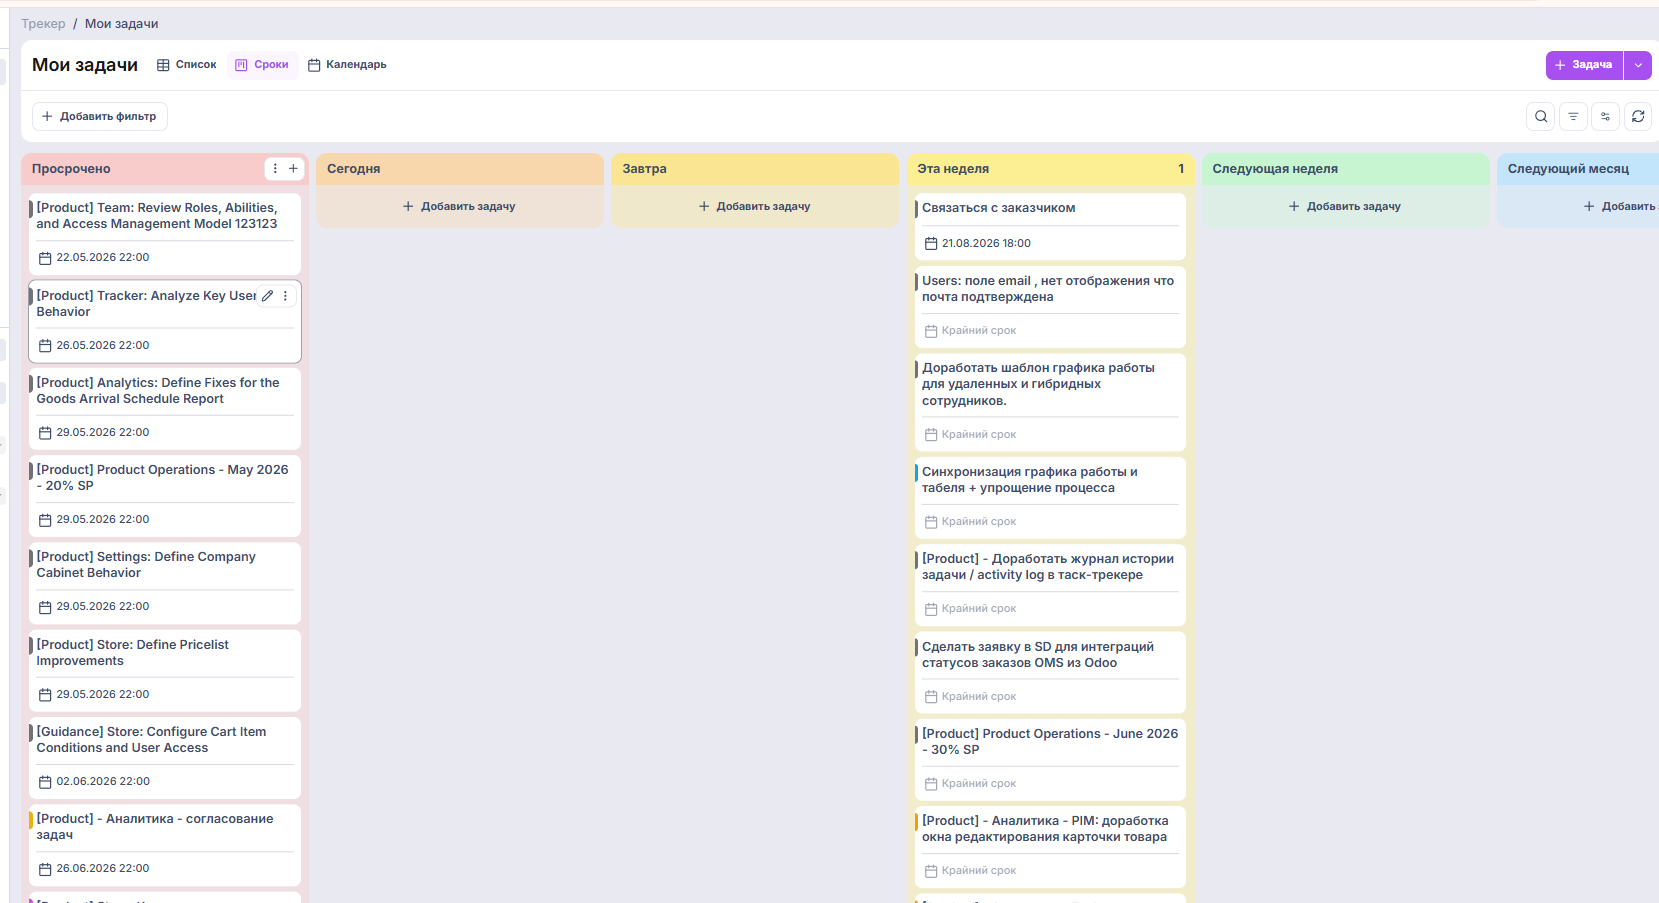Go to Трекер in the breadcrumb

tap(43, 24)
